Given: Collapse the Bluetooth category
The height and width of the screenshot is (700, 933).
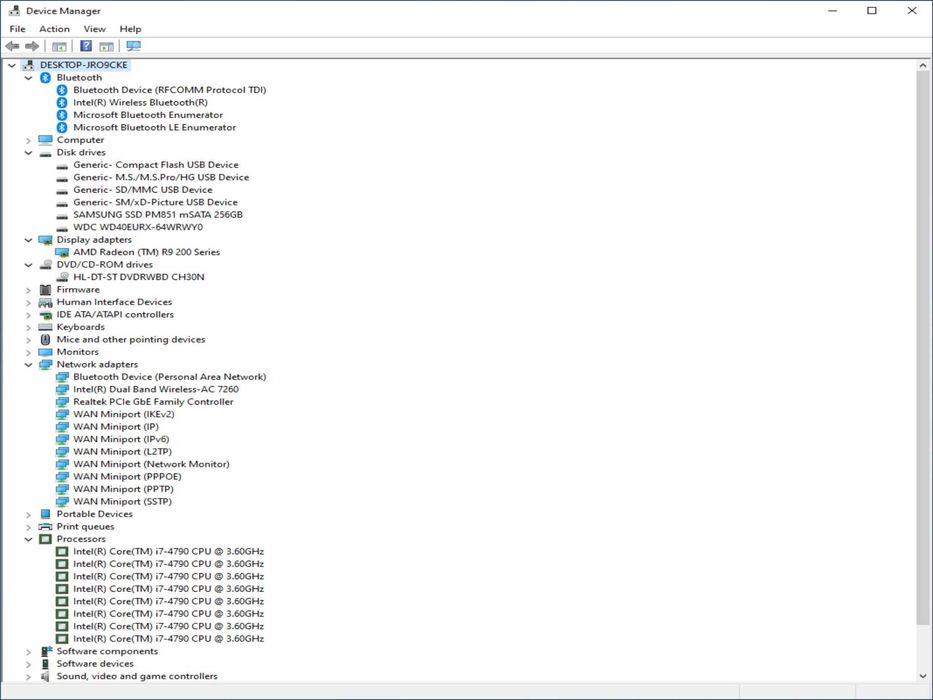Looking at the screenshot, I should [28, 78].
